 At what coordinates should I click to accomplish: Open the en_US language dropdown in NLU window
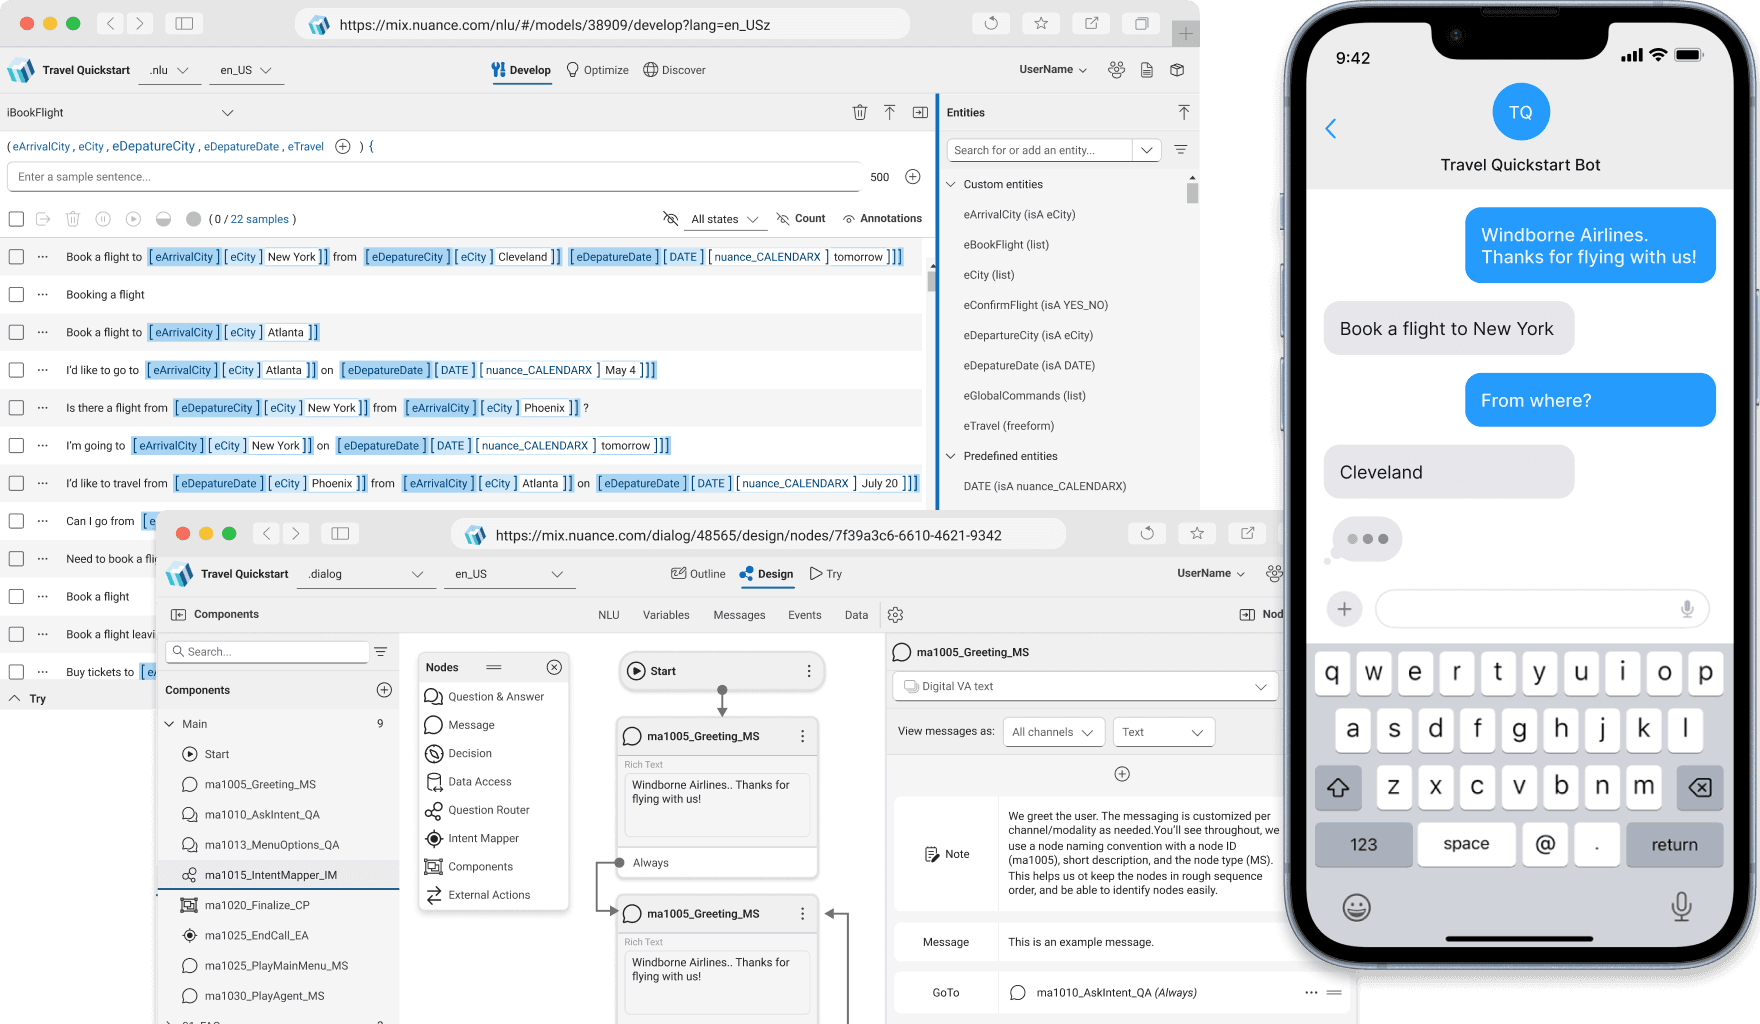click(x=246, y=70)
